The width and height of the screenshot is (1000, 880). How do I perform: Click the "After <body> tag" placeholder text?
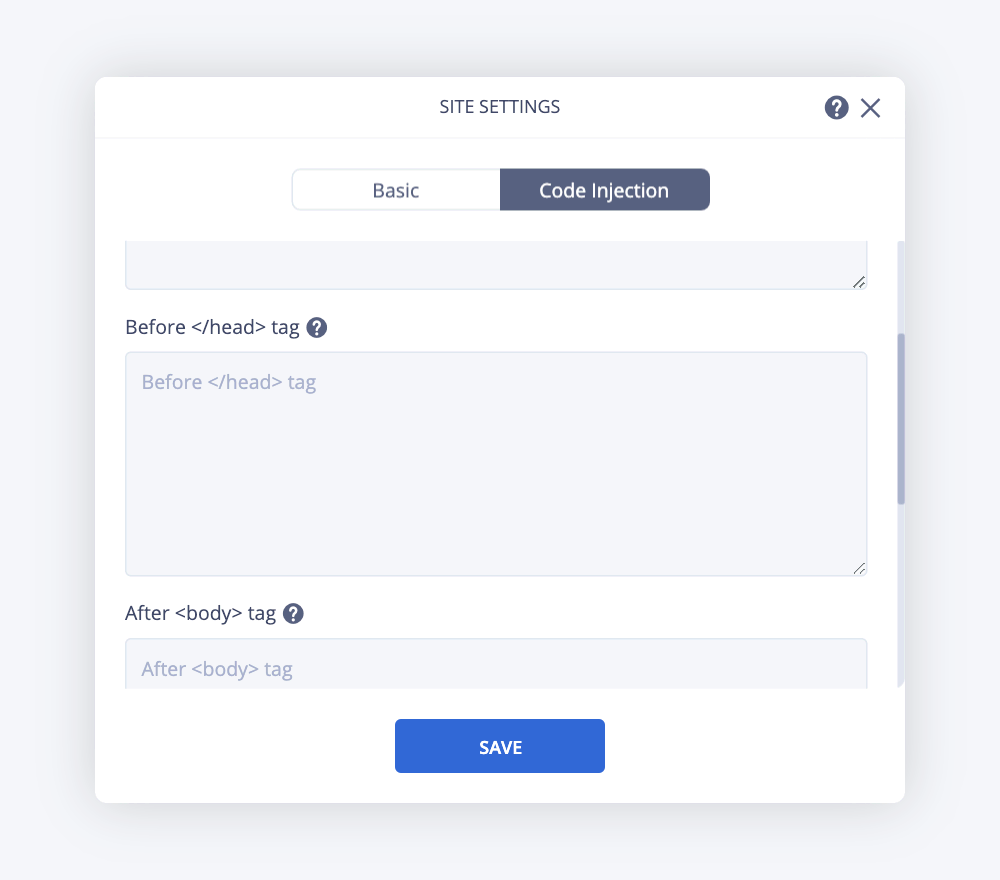tap(216, 669)
